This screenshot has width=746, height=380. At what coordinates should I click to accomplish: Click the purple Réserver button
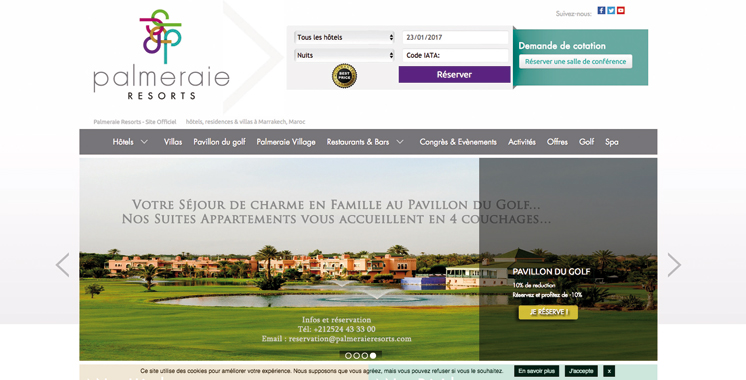[454, 75]
